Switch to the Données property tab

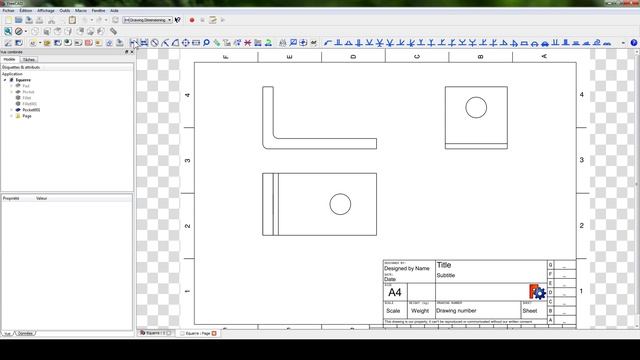(25, 333)
